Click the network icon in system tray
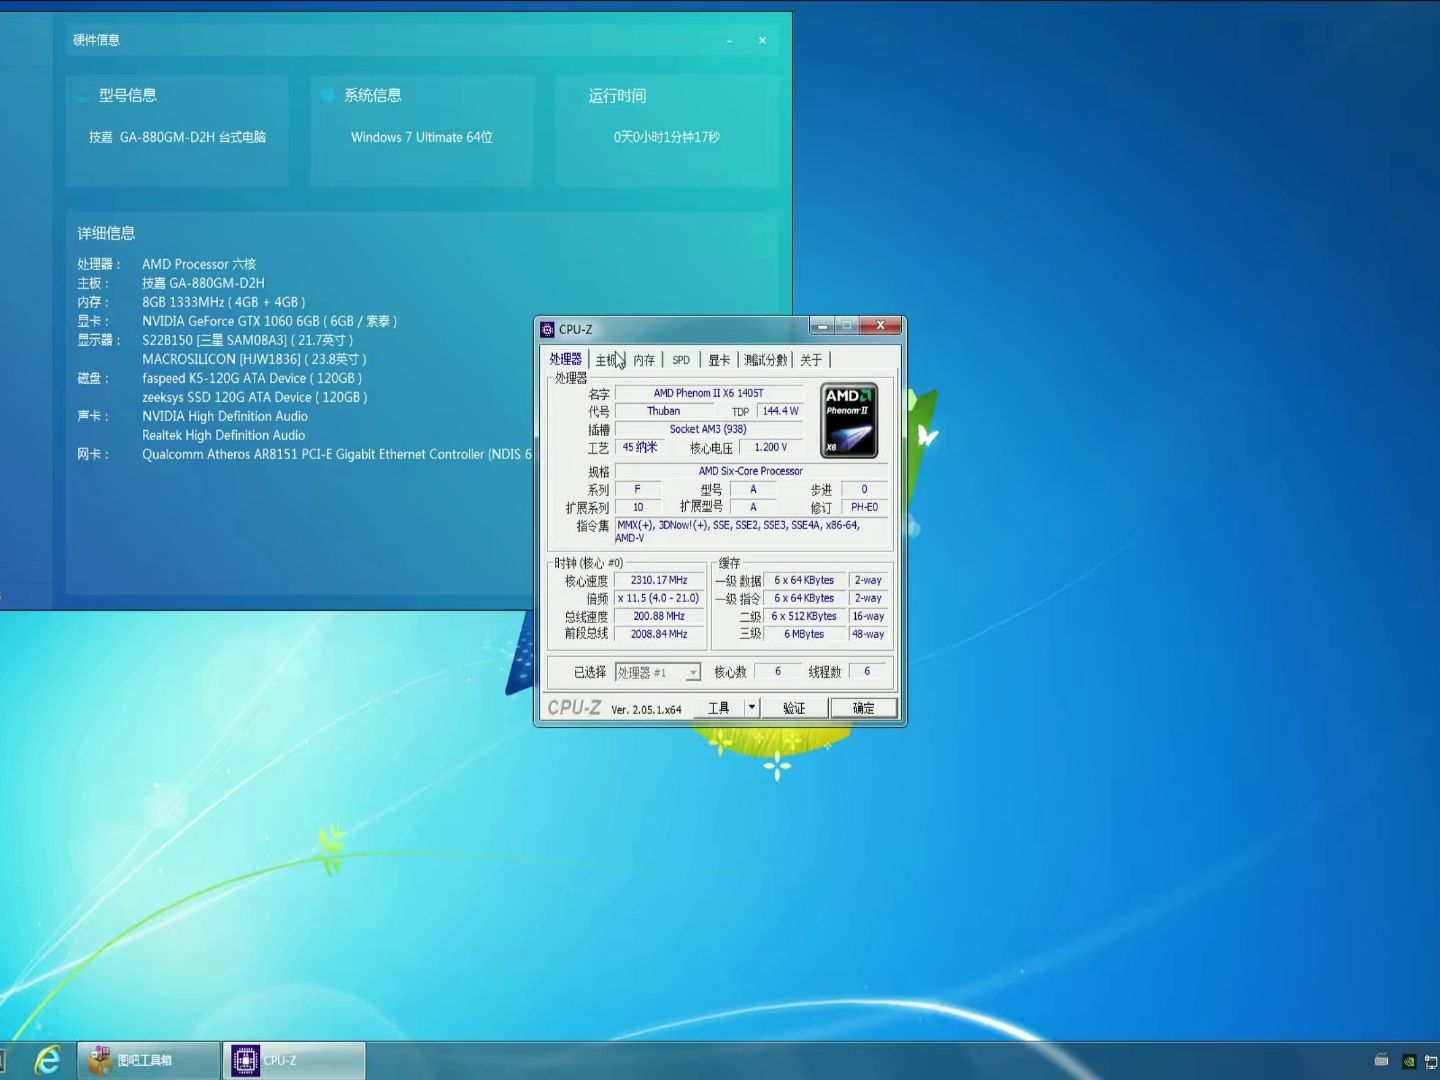The width and height of the screenshot is (1440, 1080). coord(1431,1061)
